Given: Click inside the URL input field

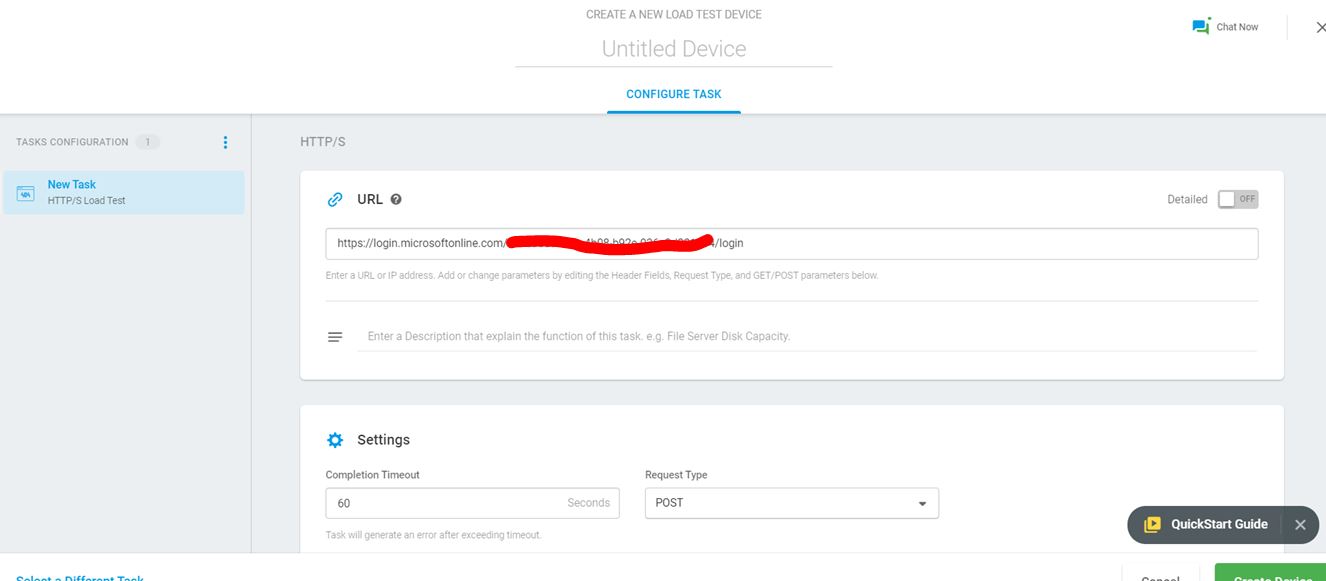Looking at the screenshot, I should (x=791, y=243).
